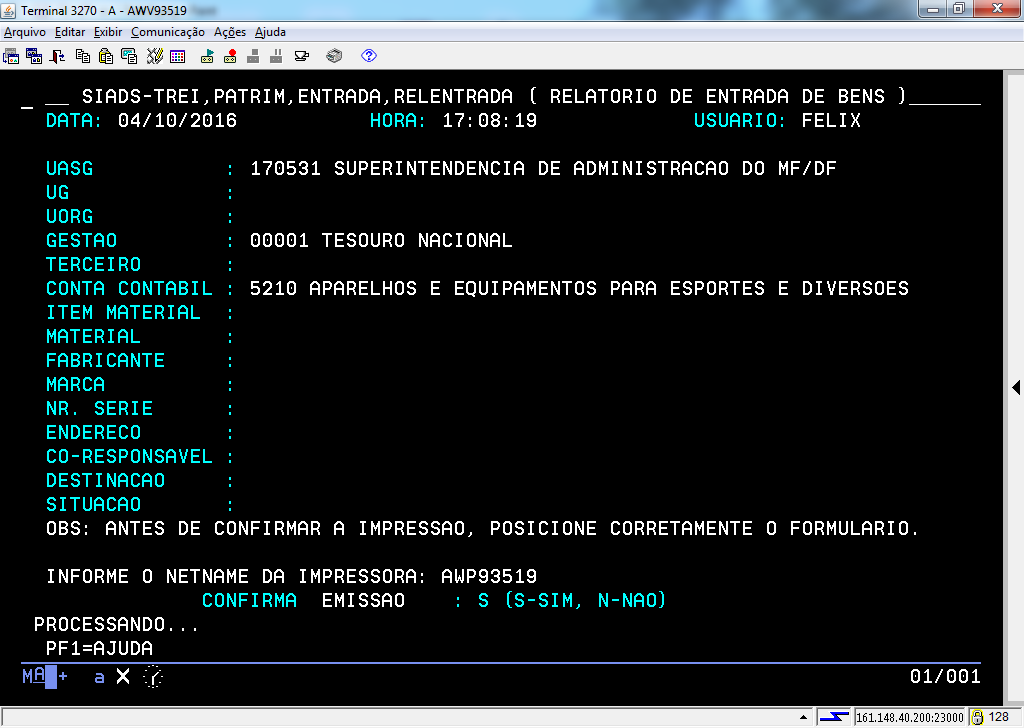The height and width of the screenshot is (728, 1024).
Task: Click the UASG value 170531 SUPERINTENDENCIA
Action: coord(543,168)
